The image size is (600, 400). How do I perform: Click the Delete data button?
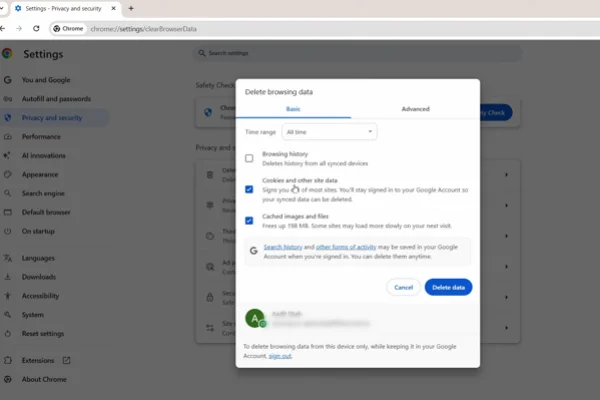coord(448,287)
